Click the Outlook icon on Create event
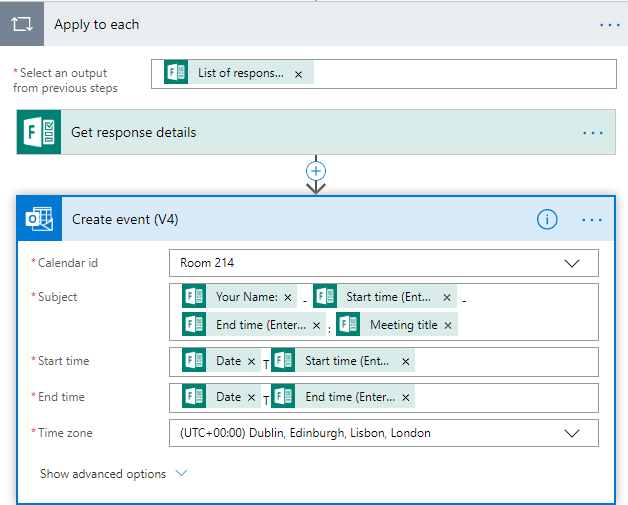 click(x=39, y=219)
